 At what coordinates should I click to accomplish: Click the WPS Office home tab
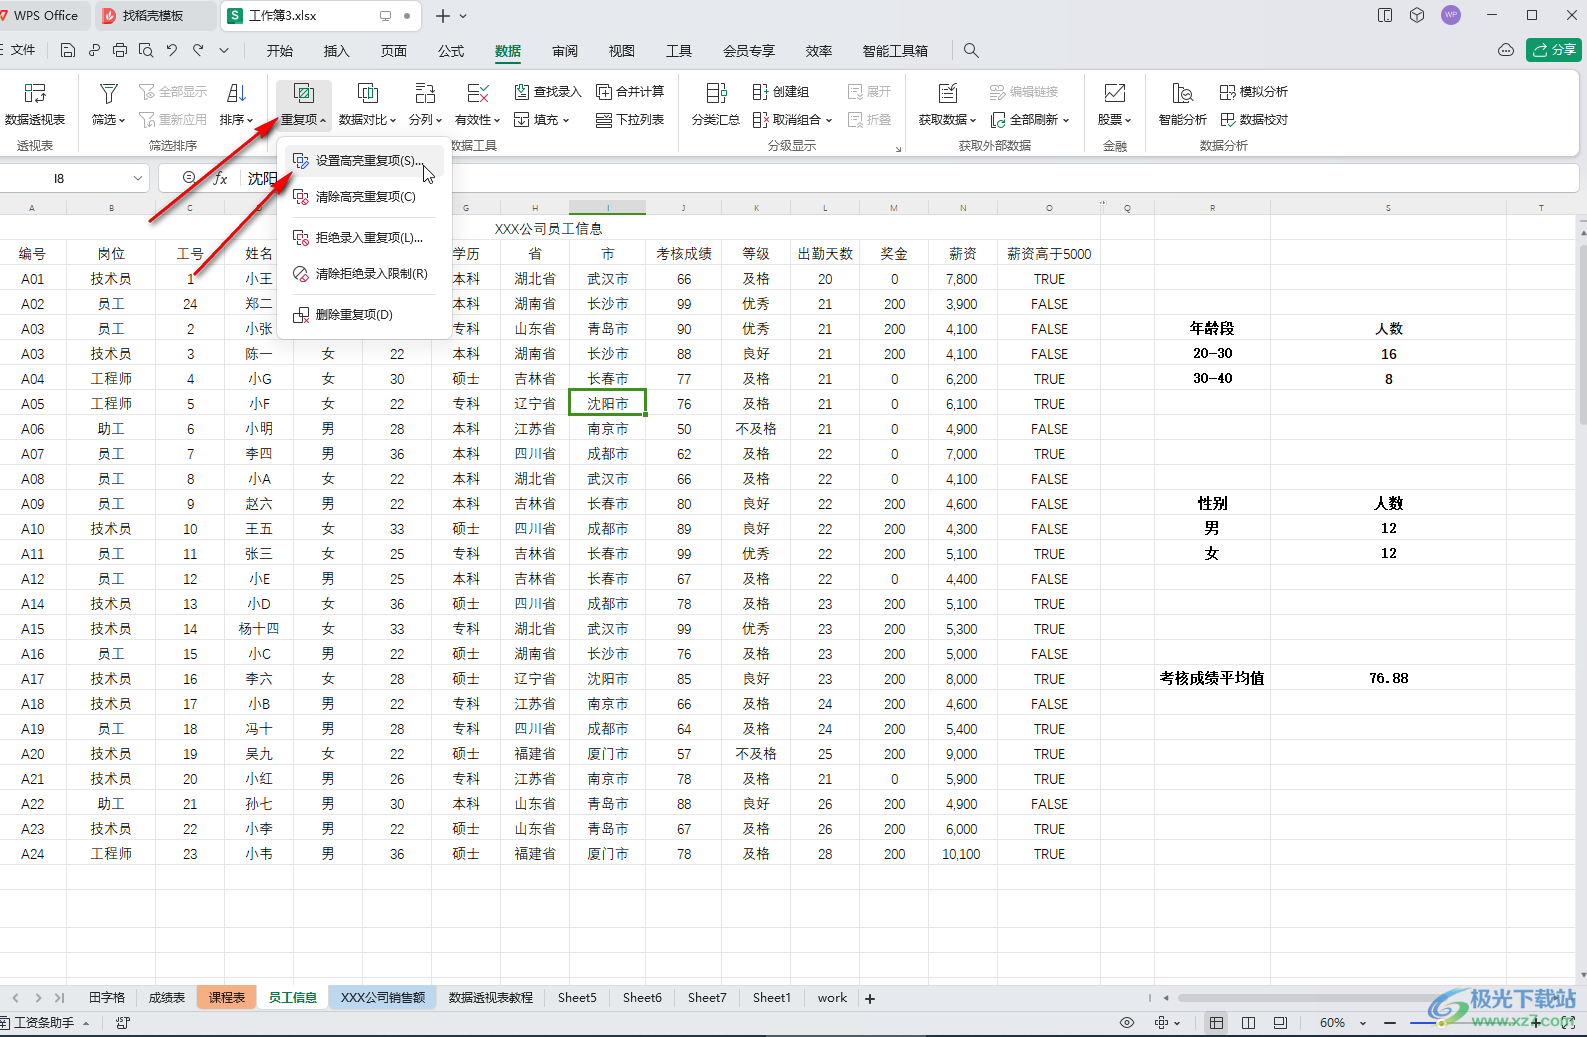45,16
